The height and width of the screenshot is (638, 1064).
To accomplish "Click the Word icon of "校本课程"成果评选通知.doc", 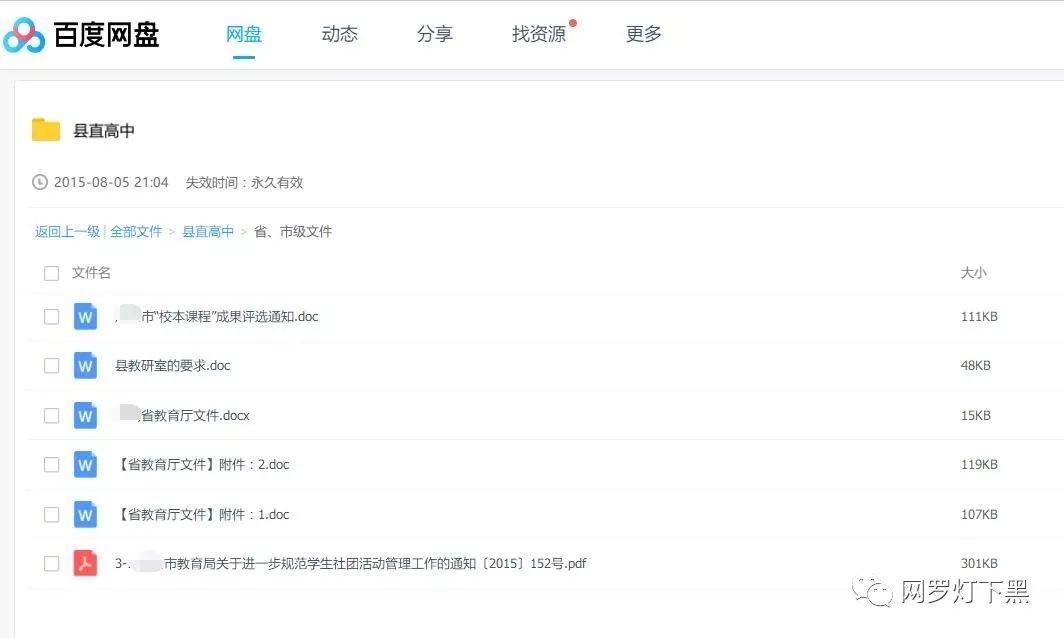I will coord(85,316).
